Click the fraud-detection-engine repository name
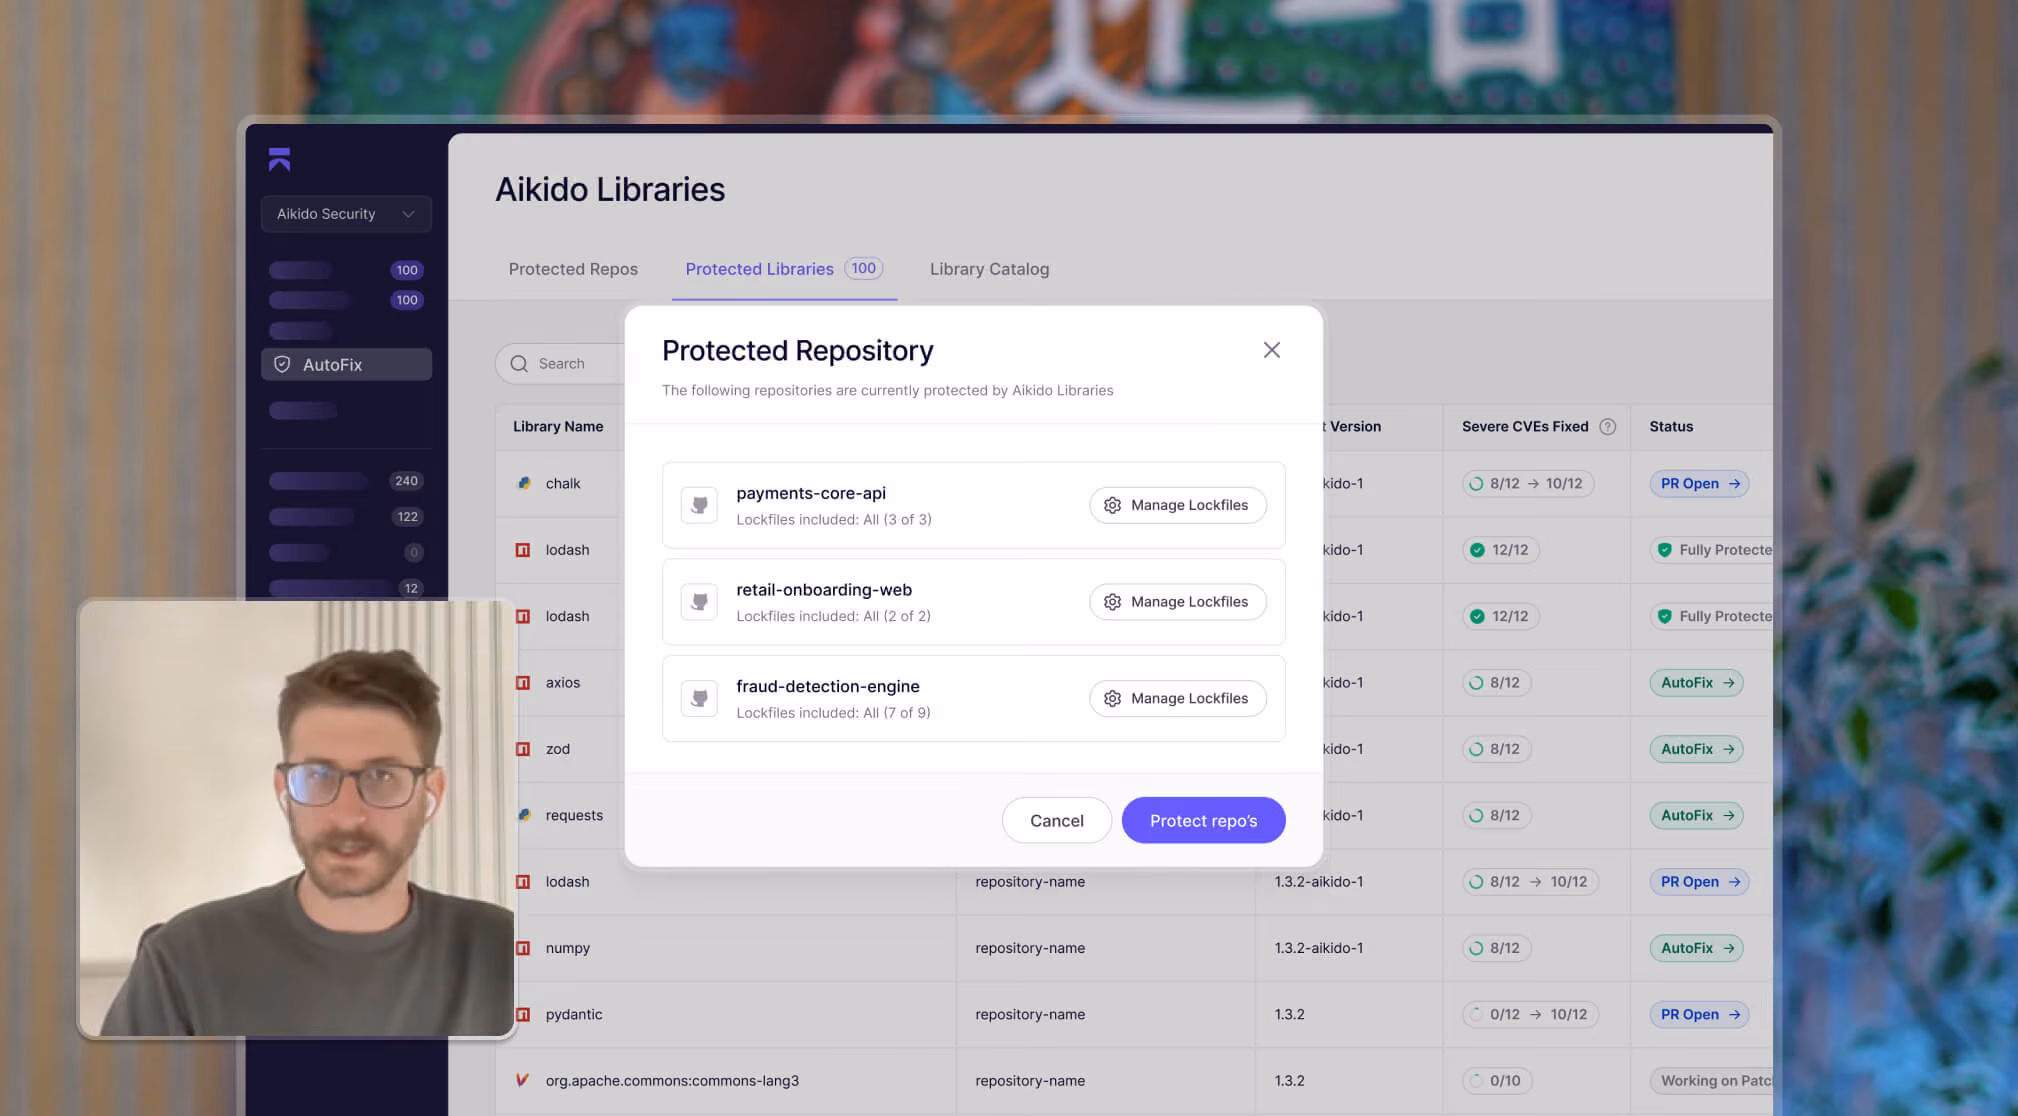The image size is (2018, 1116). coord(828,686)
